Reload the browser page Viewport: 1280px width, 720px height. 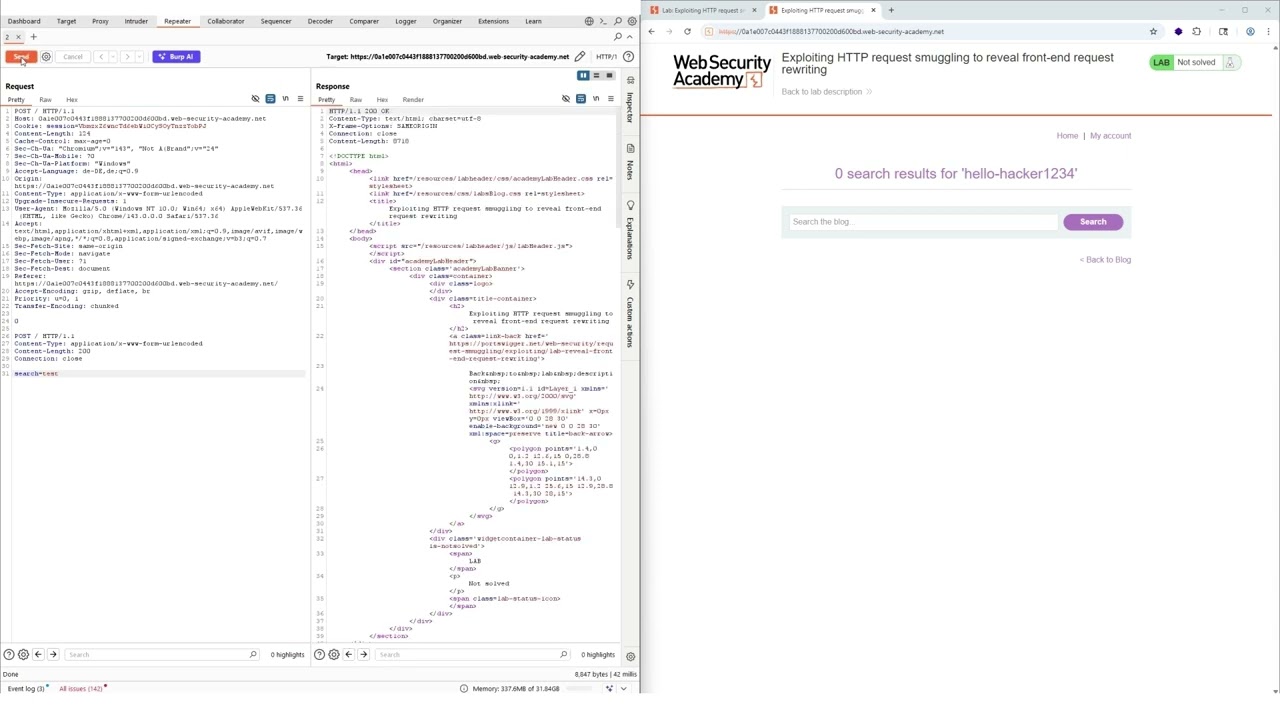point(687,32)
